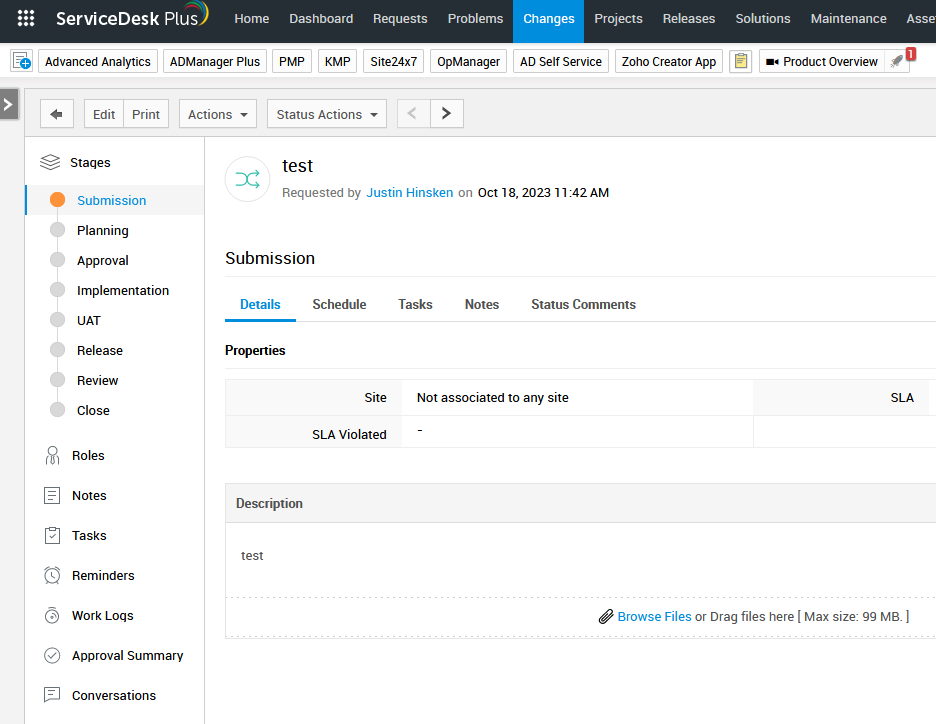Select the UAT stage
936x724 pixels.
(88, 321)
